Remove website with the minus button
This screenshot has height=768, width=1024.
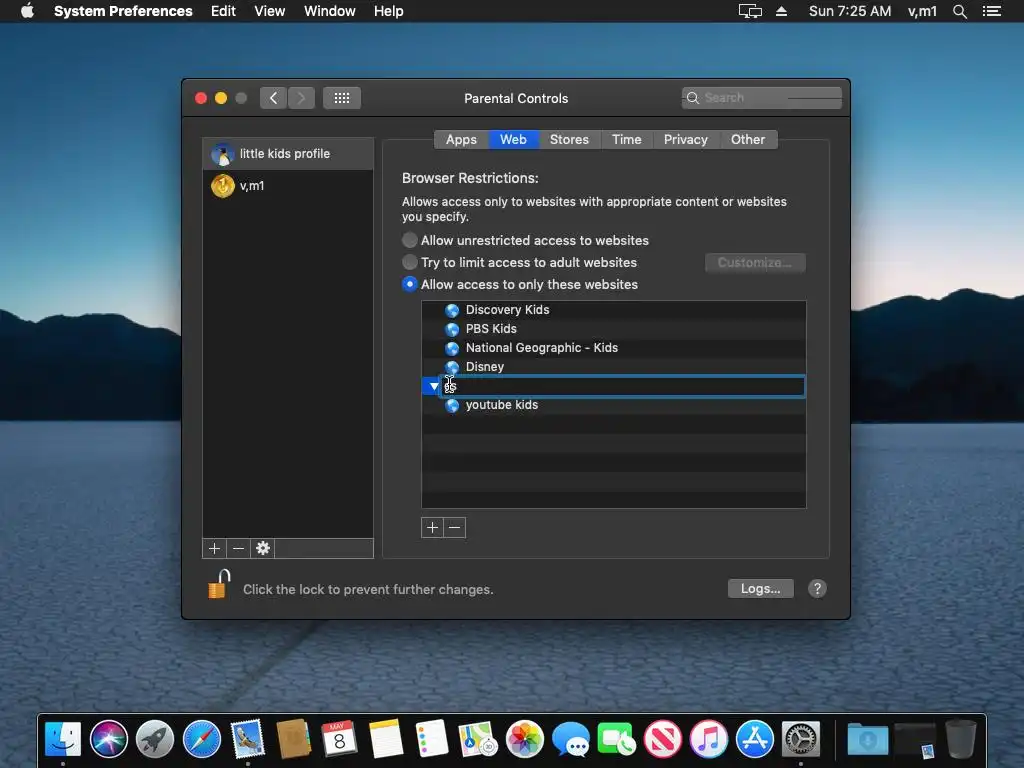pyautogui.click(x=455, y=528)
